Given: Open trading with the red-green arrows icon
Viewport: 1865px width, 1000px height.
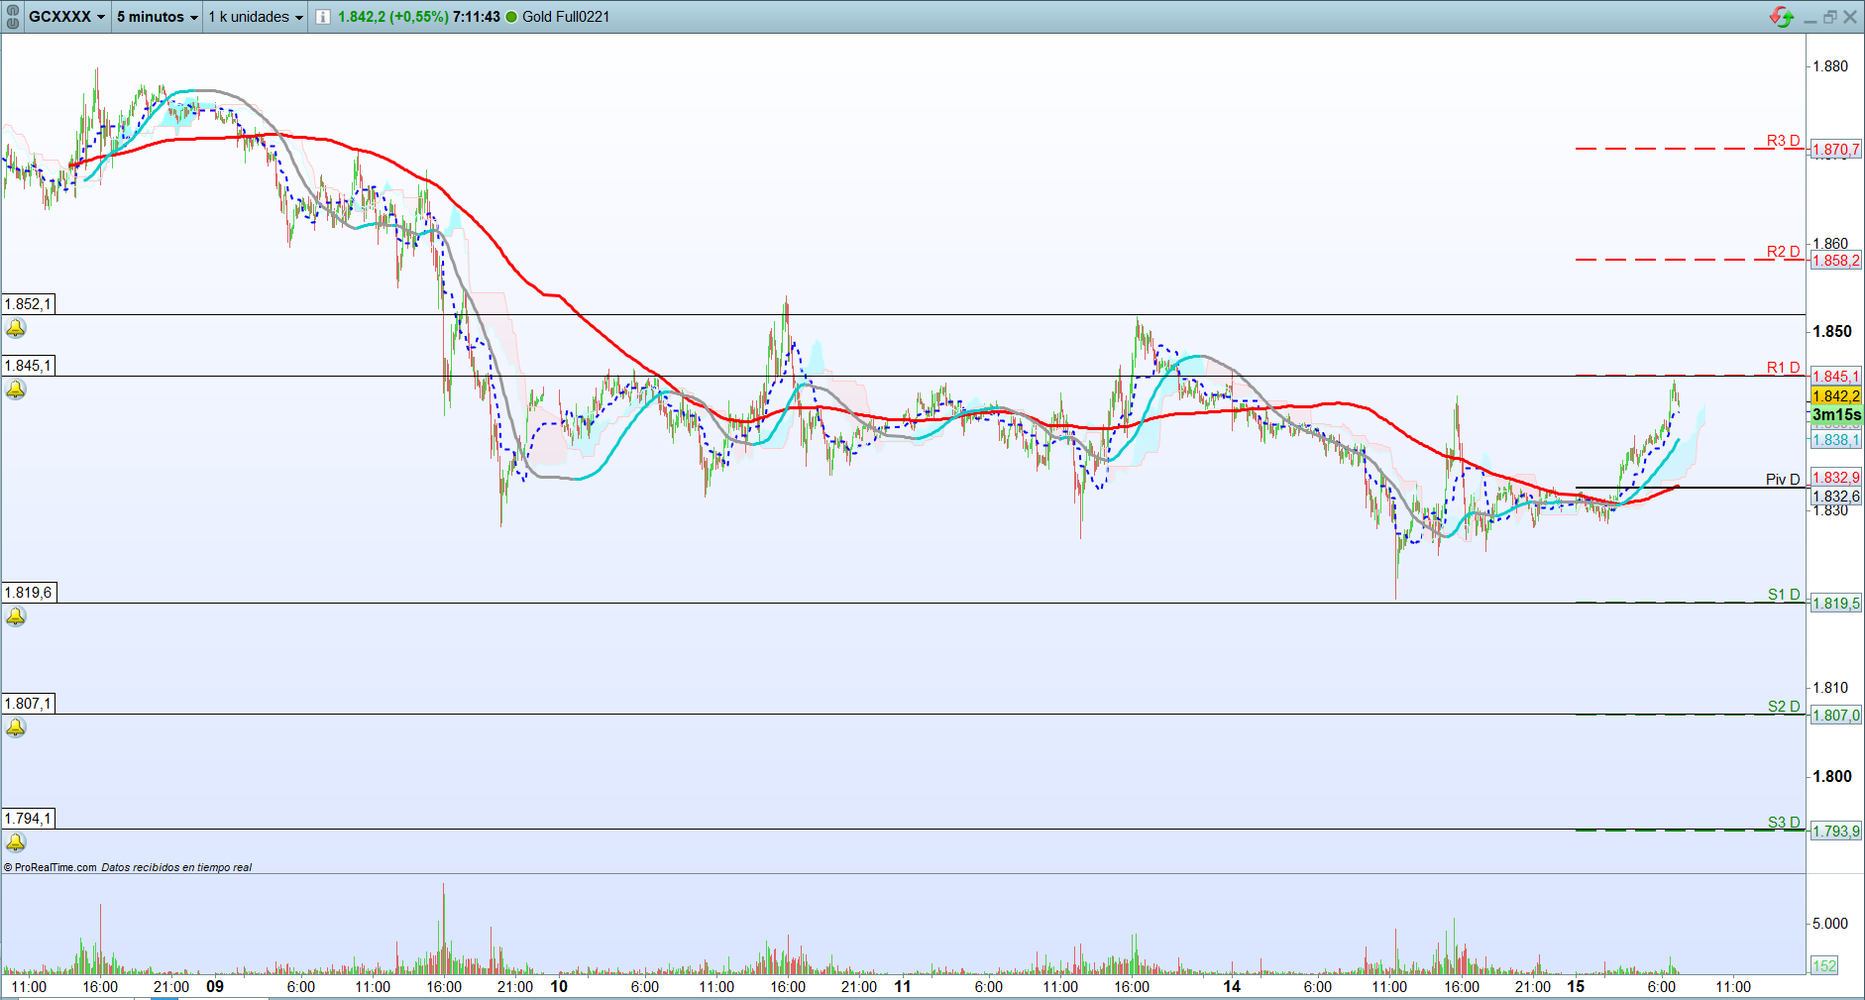Looking at the screenshot, I should (1782, 17).
